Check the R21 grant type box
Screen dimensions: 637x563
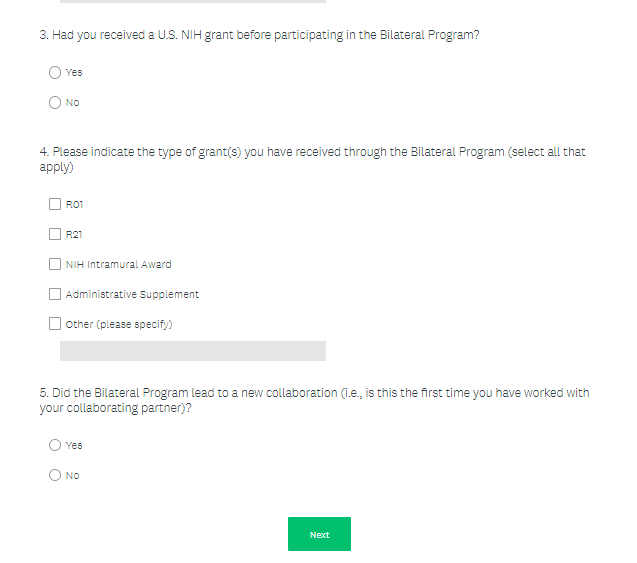(55, 234)
